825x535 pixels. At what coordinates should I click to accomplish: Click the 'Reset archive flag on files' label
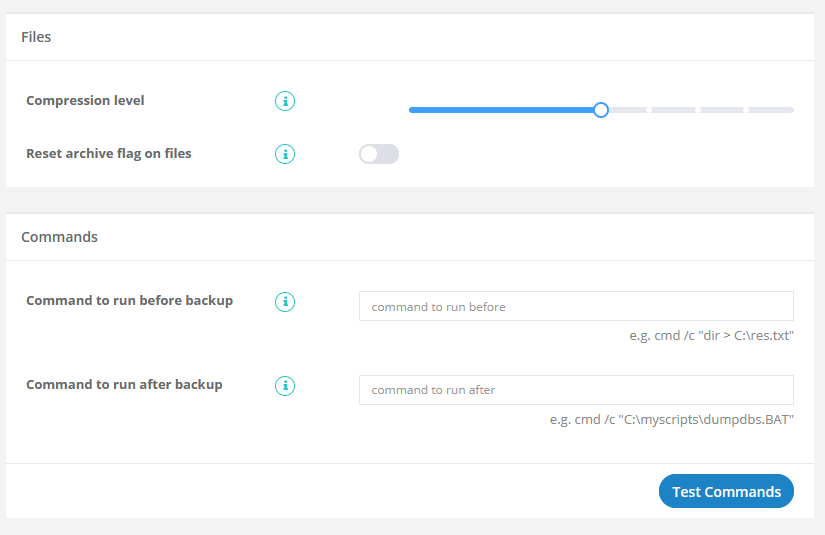pyautogui.click(x=109, y=154)
